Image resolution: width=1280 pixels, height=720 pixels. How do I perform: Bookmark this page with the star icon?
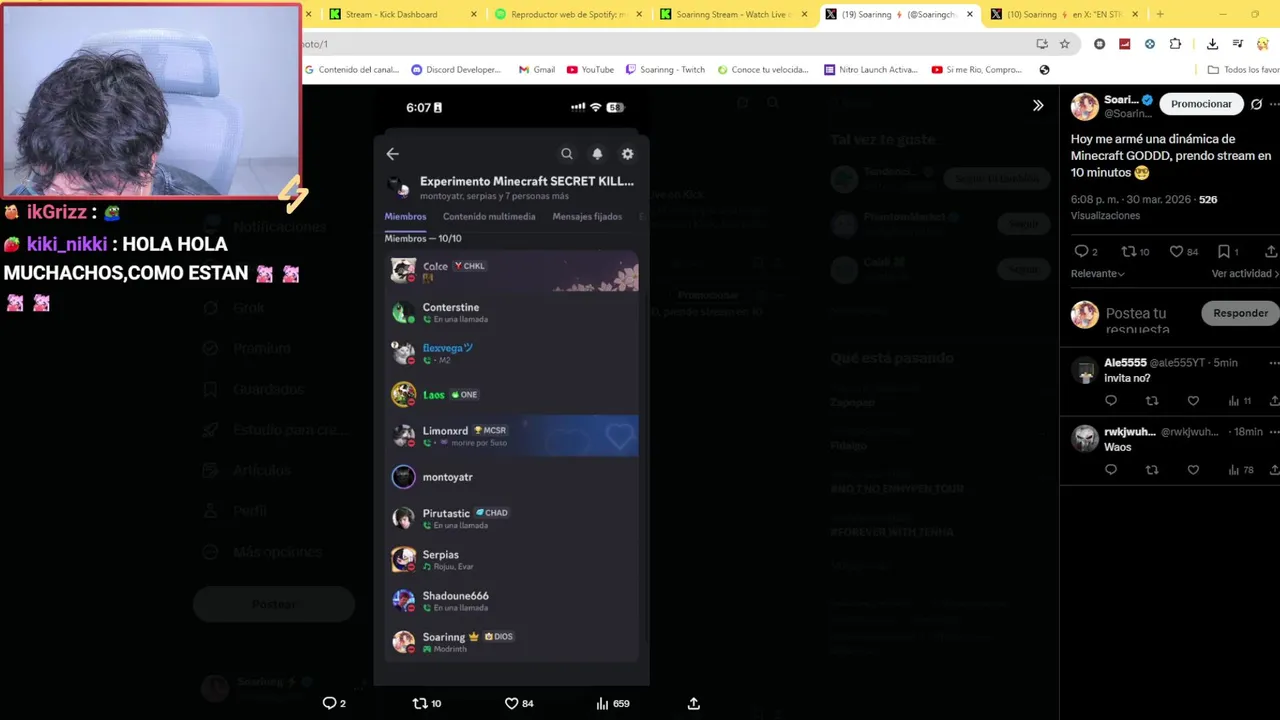tap(1065, 44)
